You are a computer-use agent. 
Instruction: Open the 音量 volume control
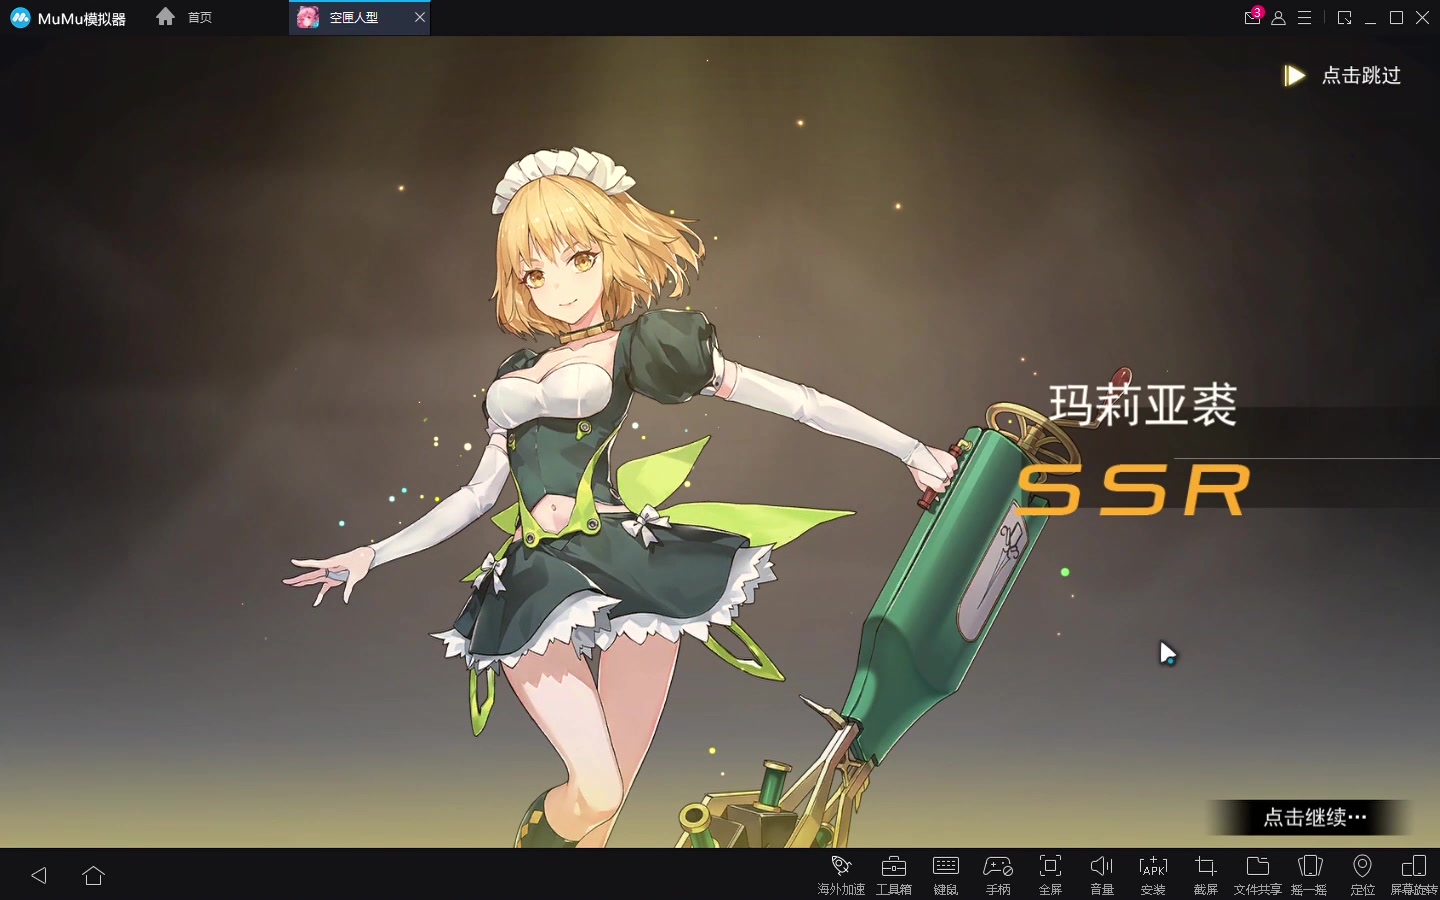[x=1102, y=873]
